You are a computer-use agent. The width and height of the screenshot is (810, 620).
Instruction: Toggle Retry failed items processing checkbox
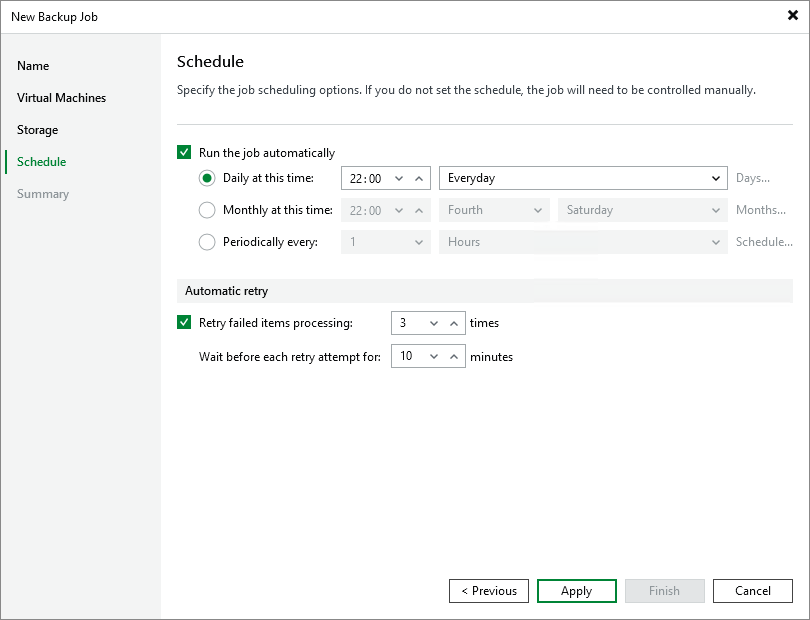tap(184, 322)
